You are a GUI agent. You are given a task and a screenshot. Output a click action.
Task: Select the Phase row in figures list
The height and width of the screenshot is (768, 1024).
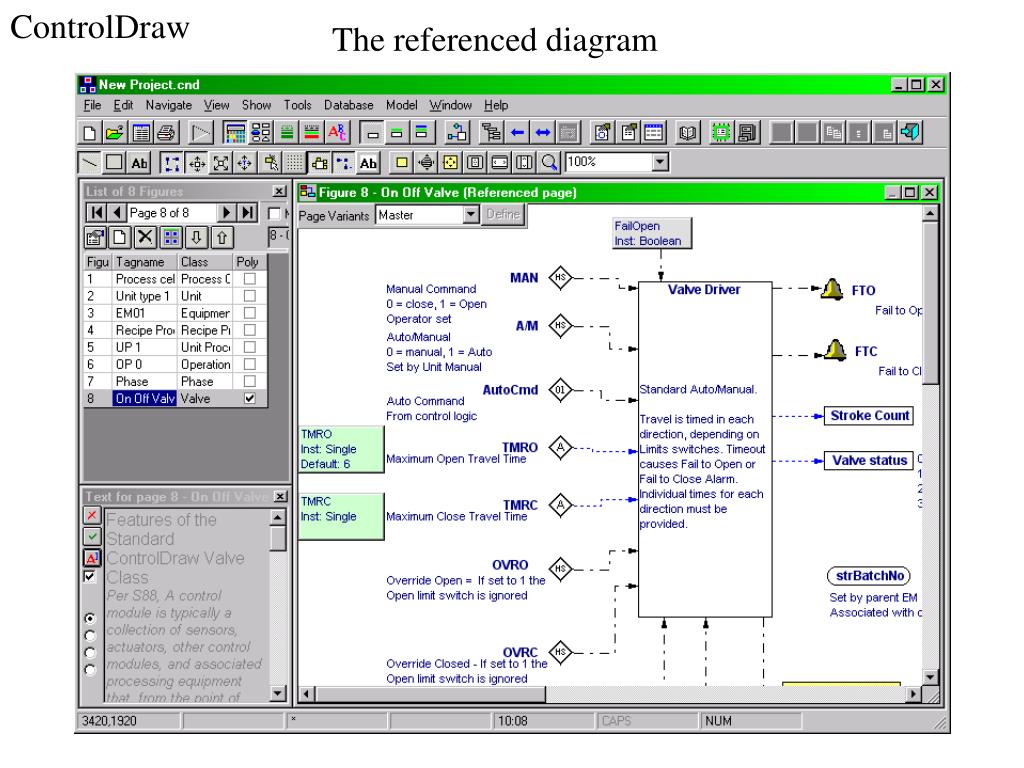(175, 381)
